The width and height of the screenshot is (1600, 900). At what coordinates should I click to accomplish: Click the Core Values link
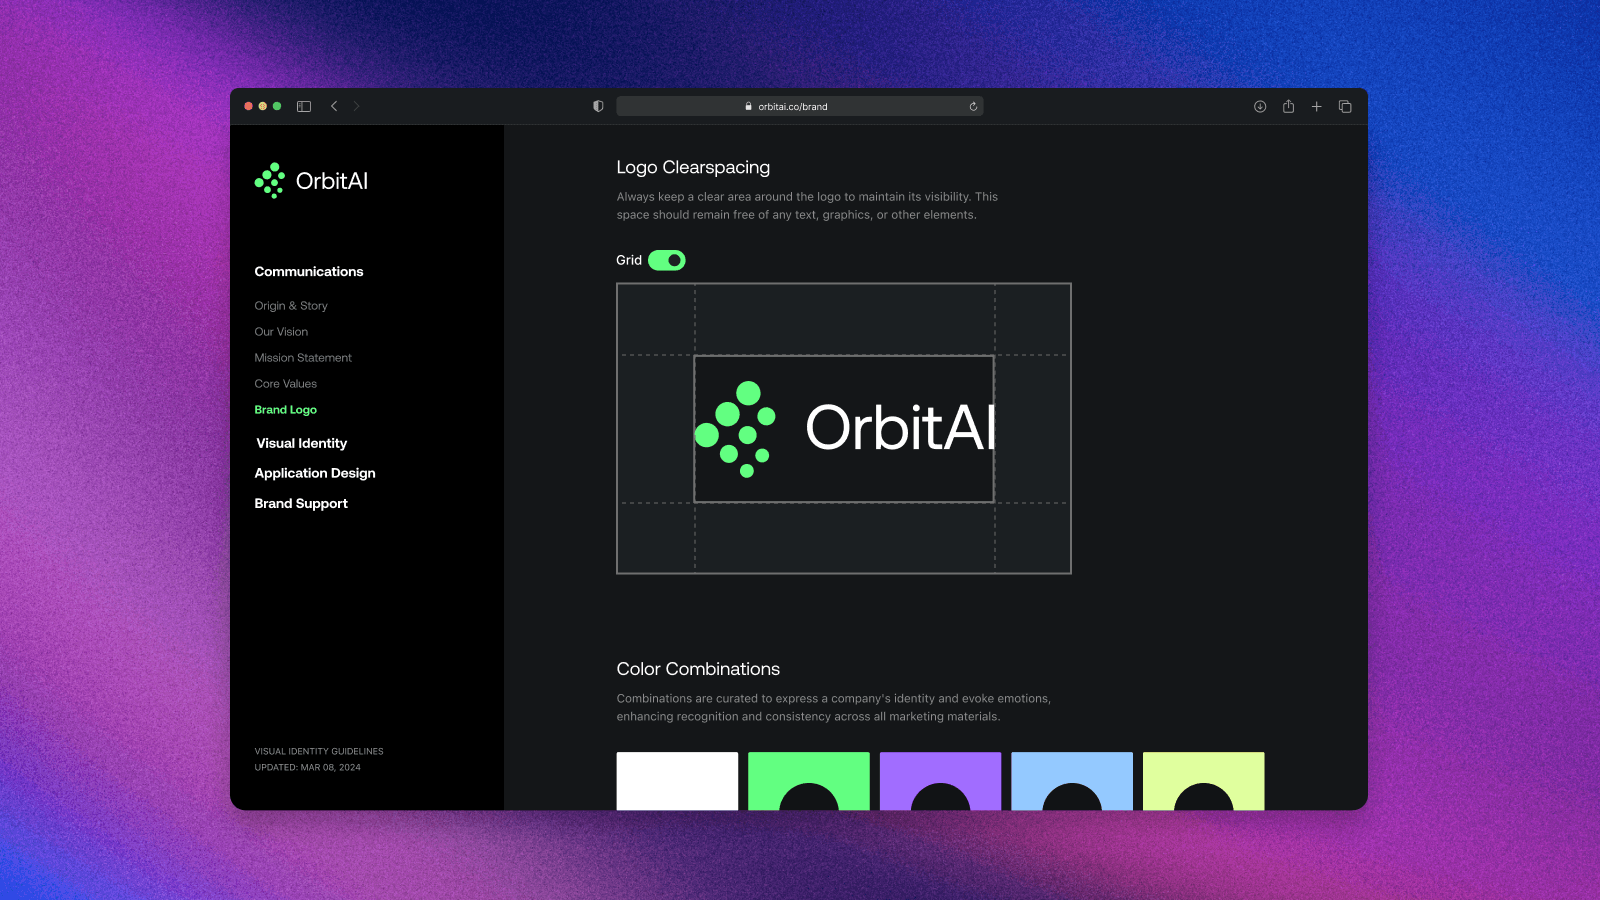coord(285,383)
